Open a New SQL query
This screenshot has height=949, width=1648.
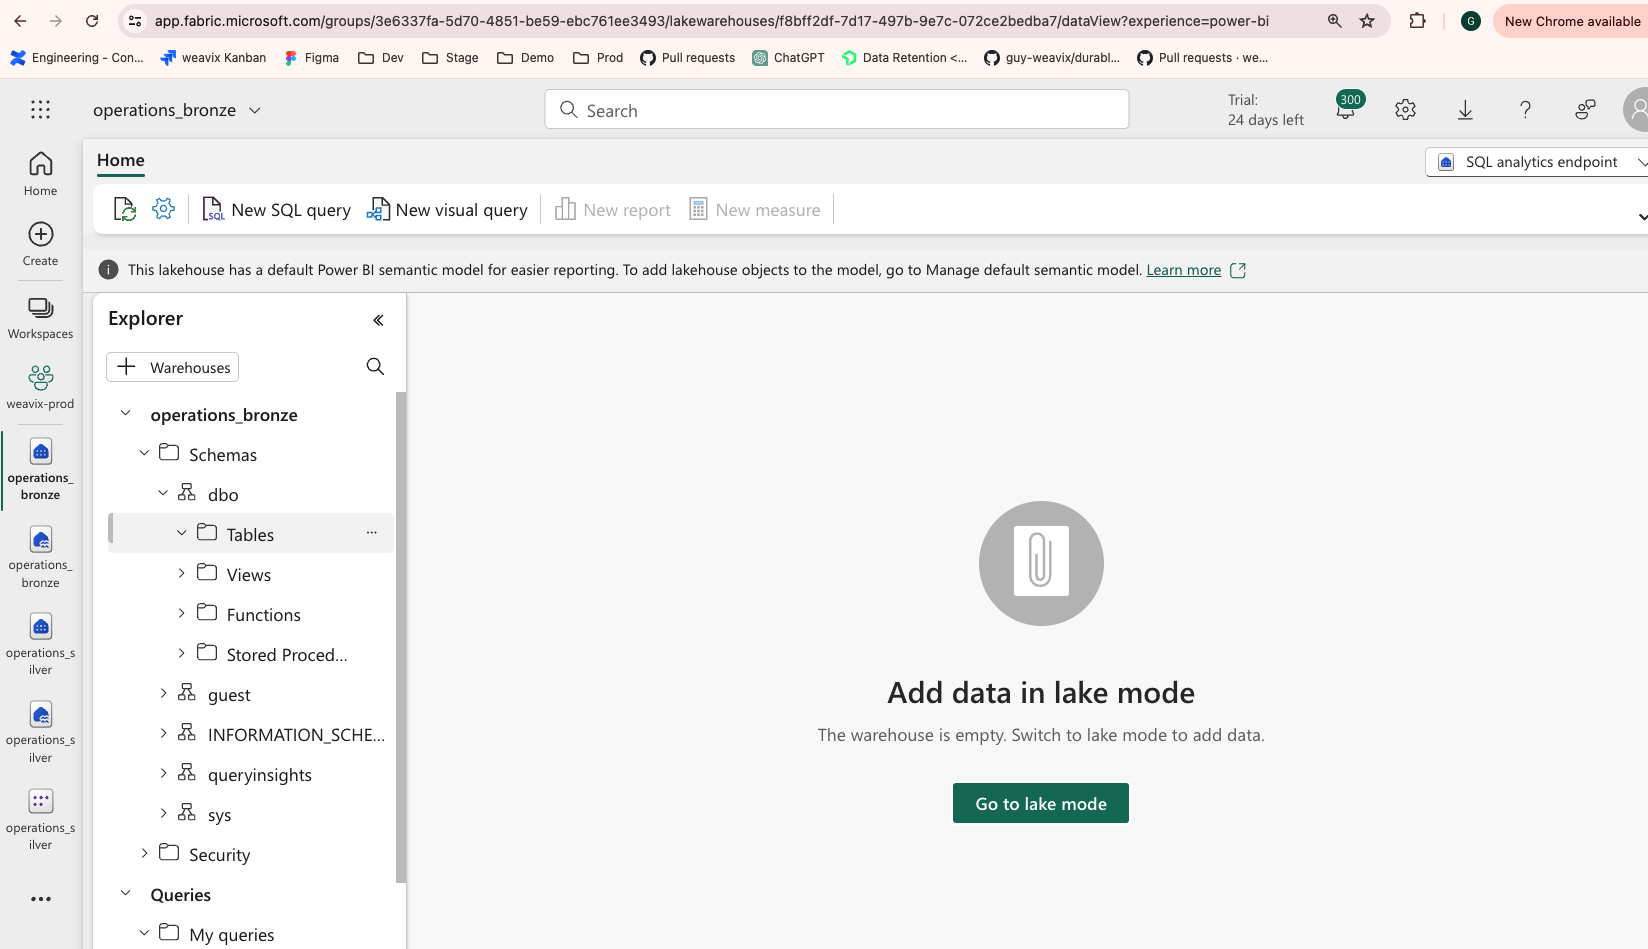[275, 209]
